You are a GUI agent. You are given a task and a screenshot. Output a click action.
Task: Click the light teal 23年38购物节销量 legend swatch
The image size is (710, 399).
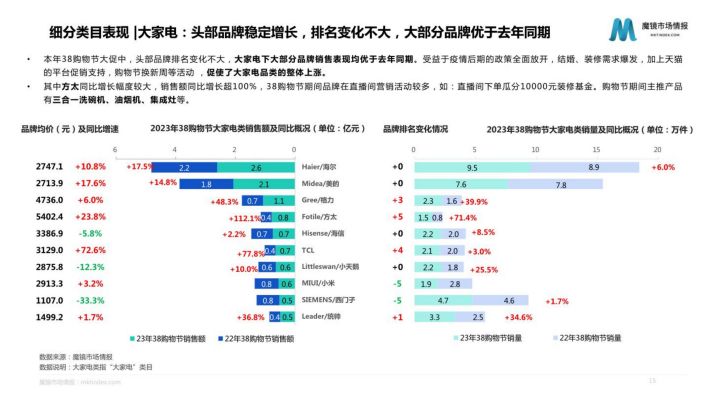(456, 338)
